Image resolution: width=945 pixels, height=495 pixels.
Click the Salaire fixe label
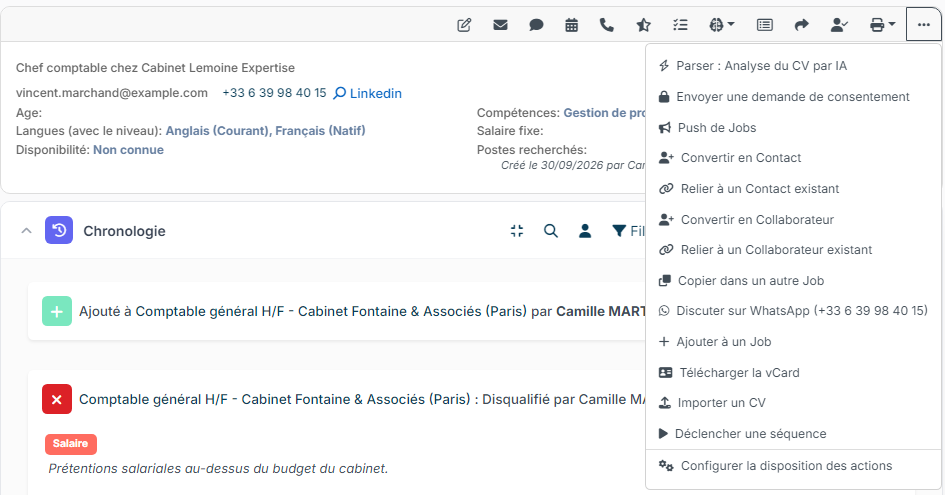pos(510,131)
